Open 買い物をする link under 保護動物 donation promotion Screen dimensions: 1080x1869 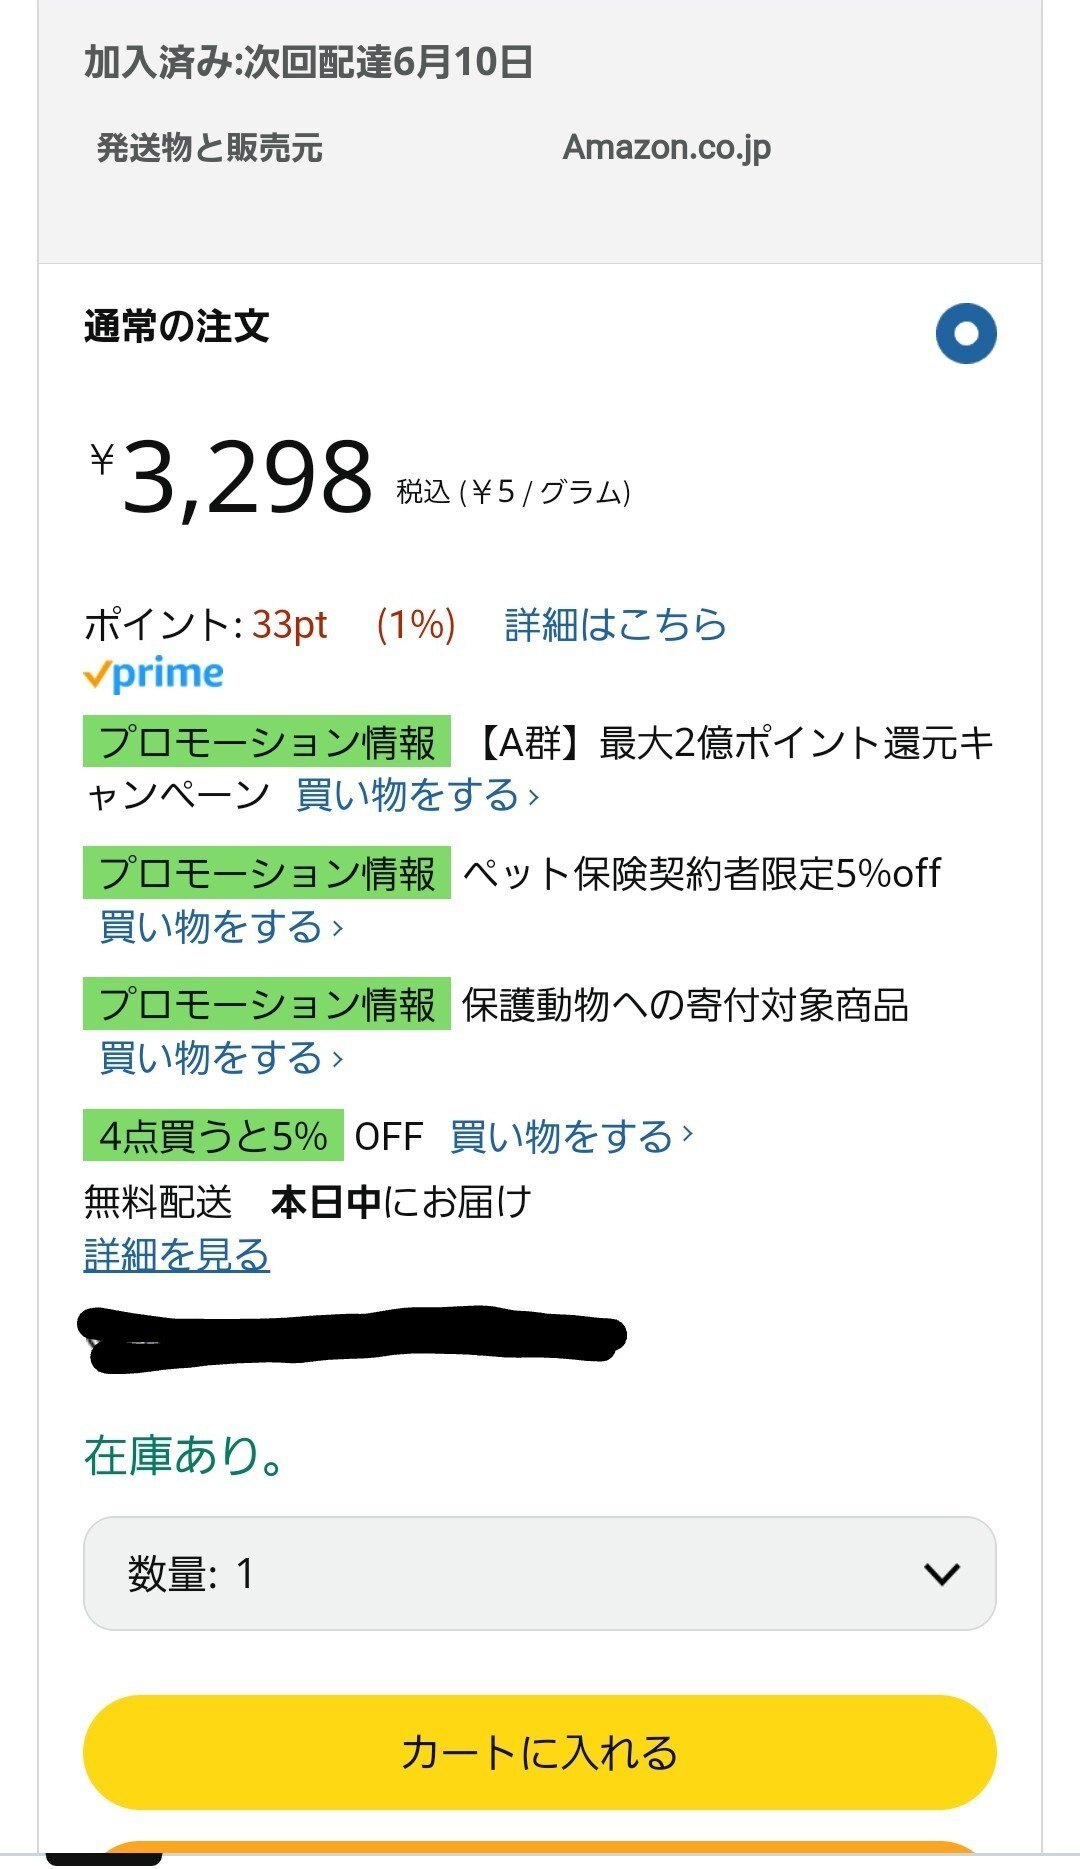click(x=221, y=1058)
